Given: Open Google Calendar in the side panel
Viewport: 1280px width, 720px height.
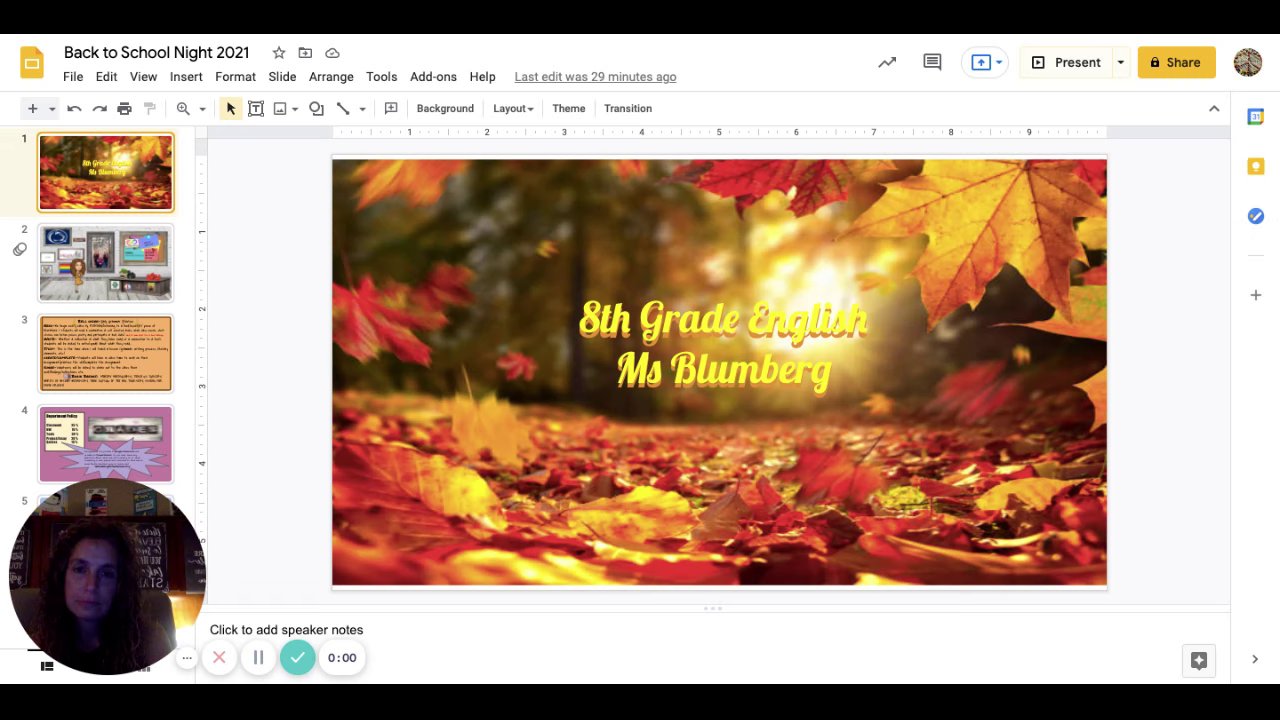Looking at the screenshot, I should pos(1256,117).
